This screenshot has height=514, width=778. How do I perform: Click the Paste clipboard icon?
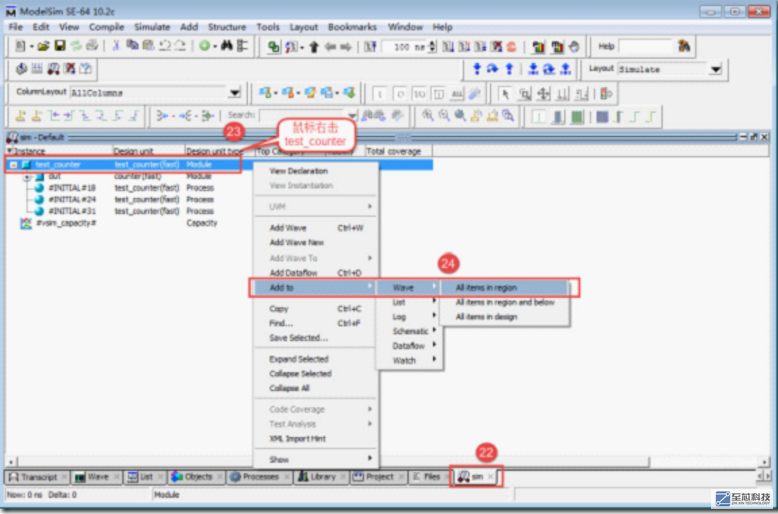(148, 46)
